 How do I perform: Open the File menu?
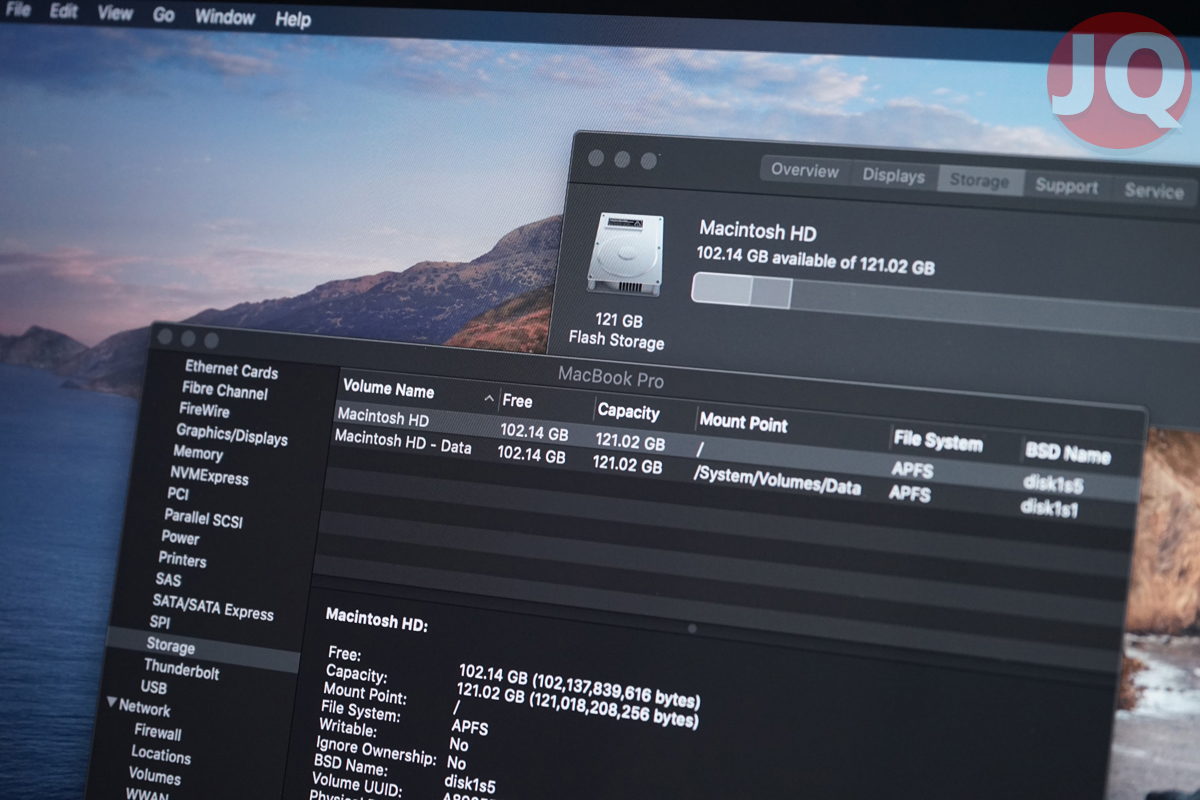(18, 10)
